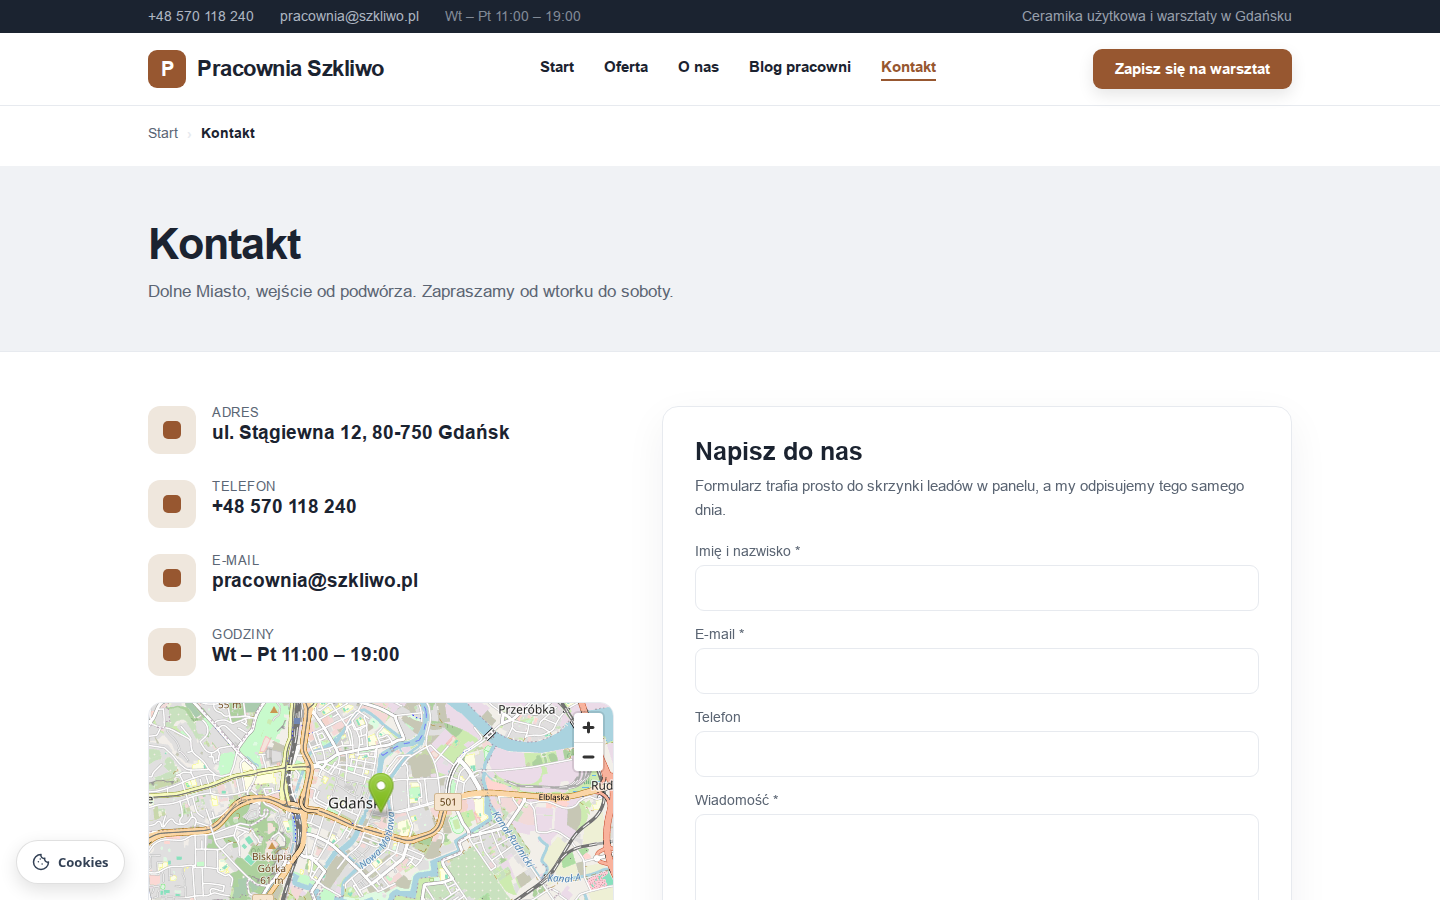Focus the Wiadomość text area
The width and height of the screenshot is (1440, 900).
[977, 857]
